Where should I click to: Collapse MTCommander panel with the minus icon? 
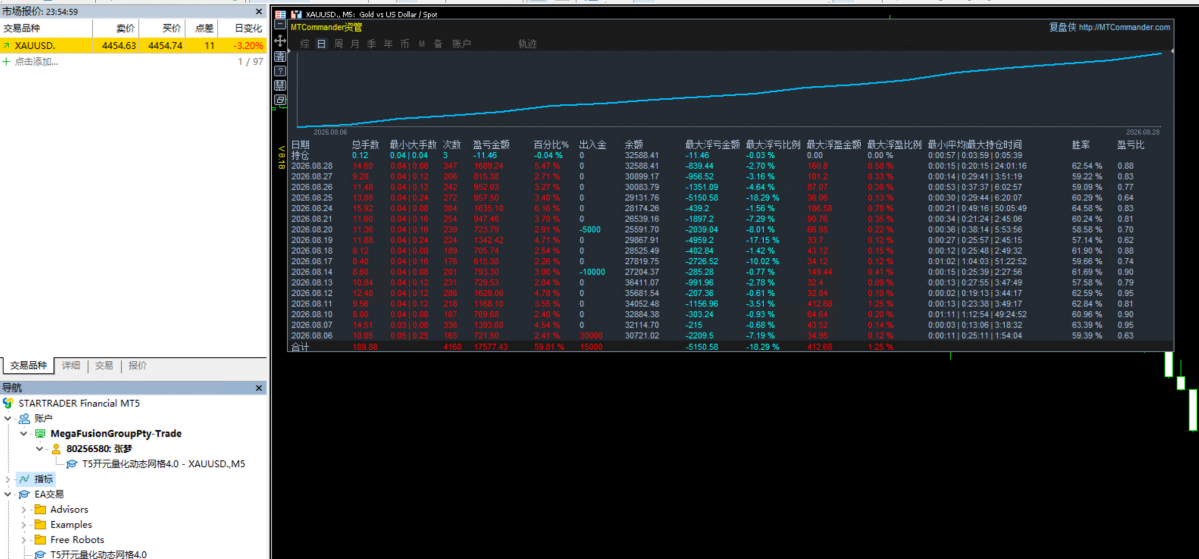pos(280,25)
